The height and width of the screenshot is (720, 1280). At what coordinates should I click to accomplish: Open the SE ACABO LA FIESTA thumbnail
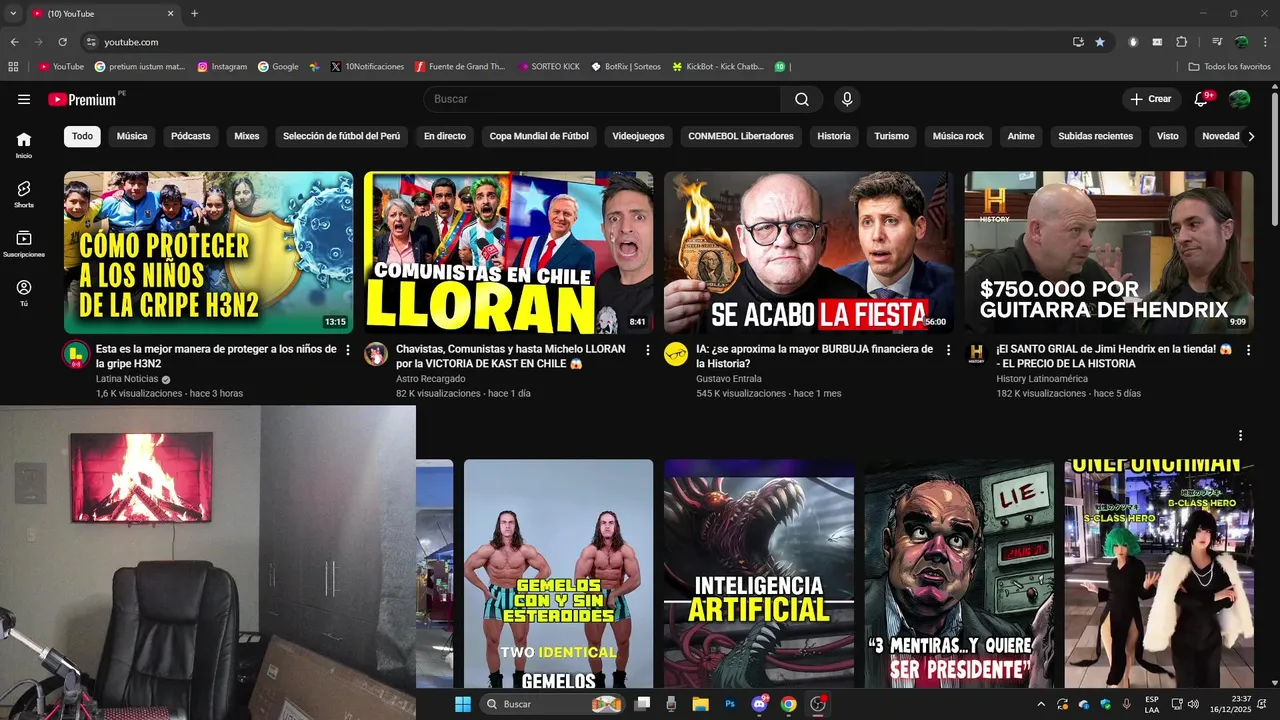tap(808, 252)
